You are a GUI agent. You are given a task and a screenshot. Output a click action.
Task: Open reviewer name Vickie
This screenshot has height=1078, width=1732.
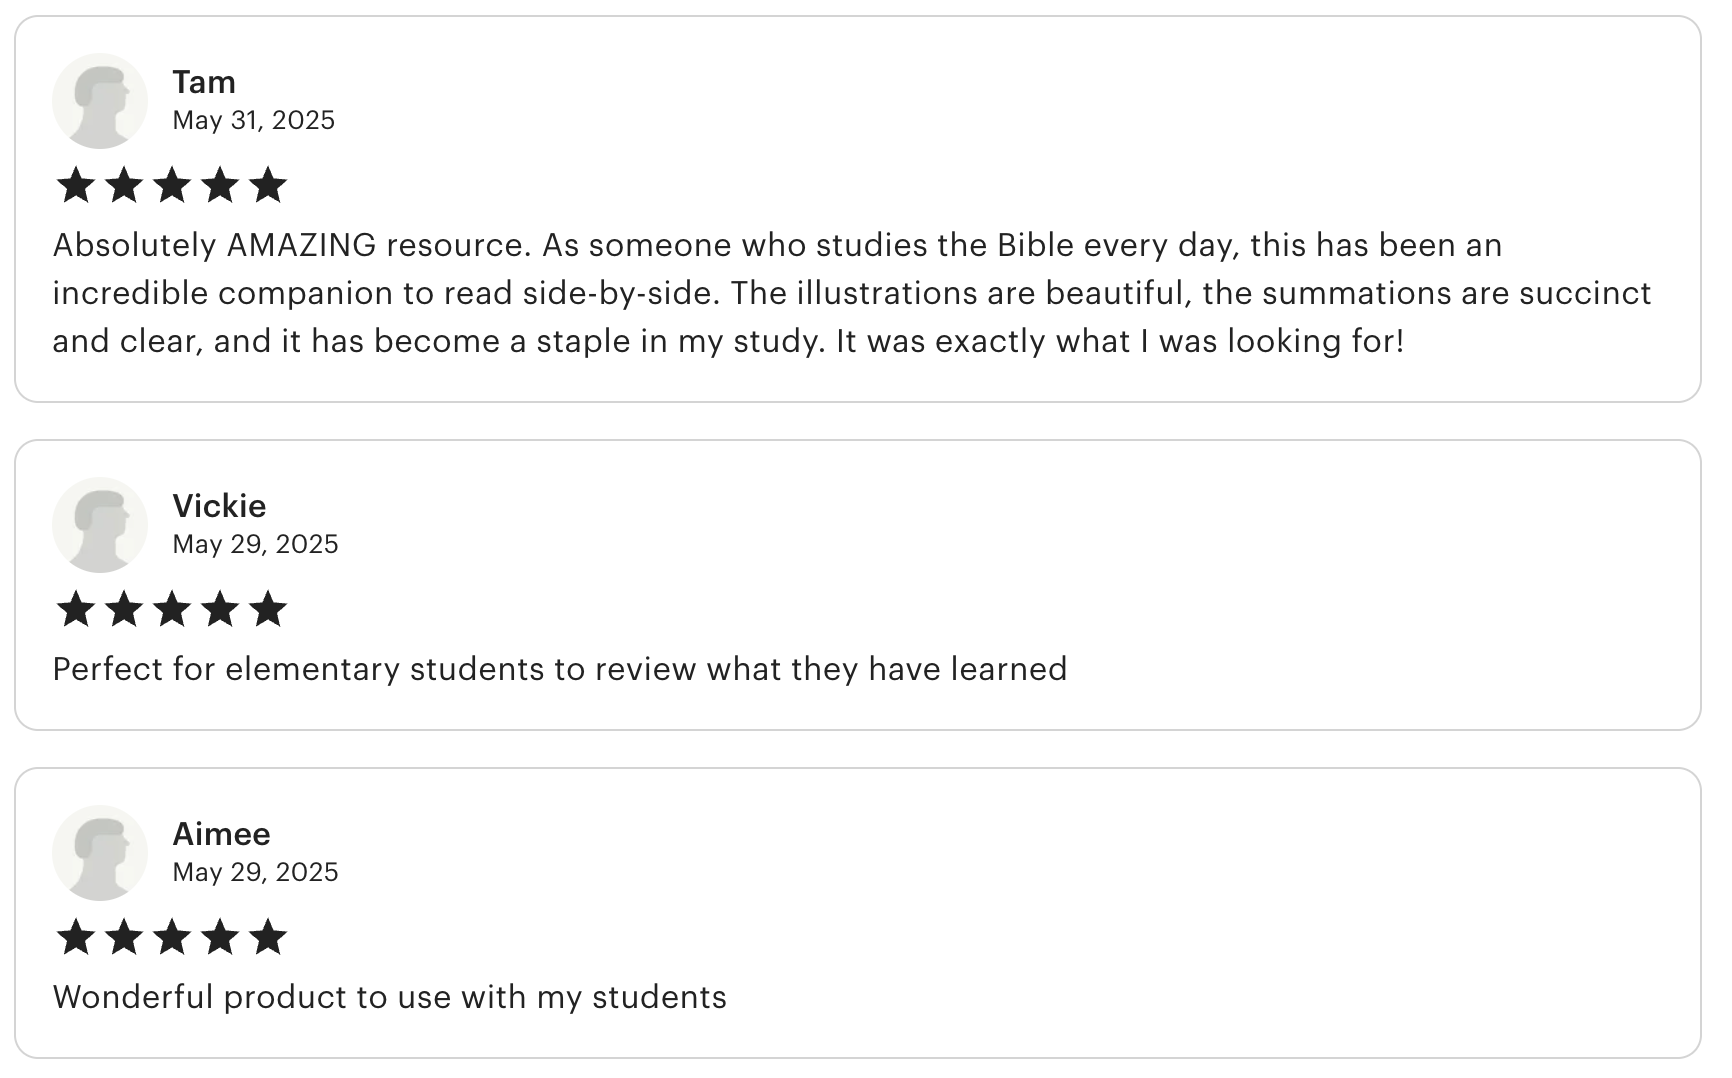(219, 506)
